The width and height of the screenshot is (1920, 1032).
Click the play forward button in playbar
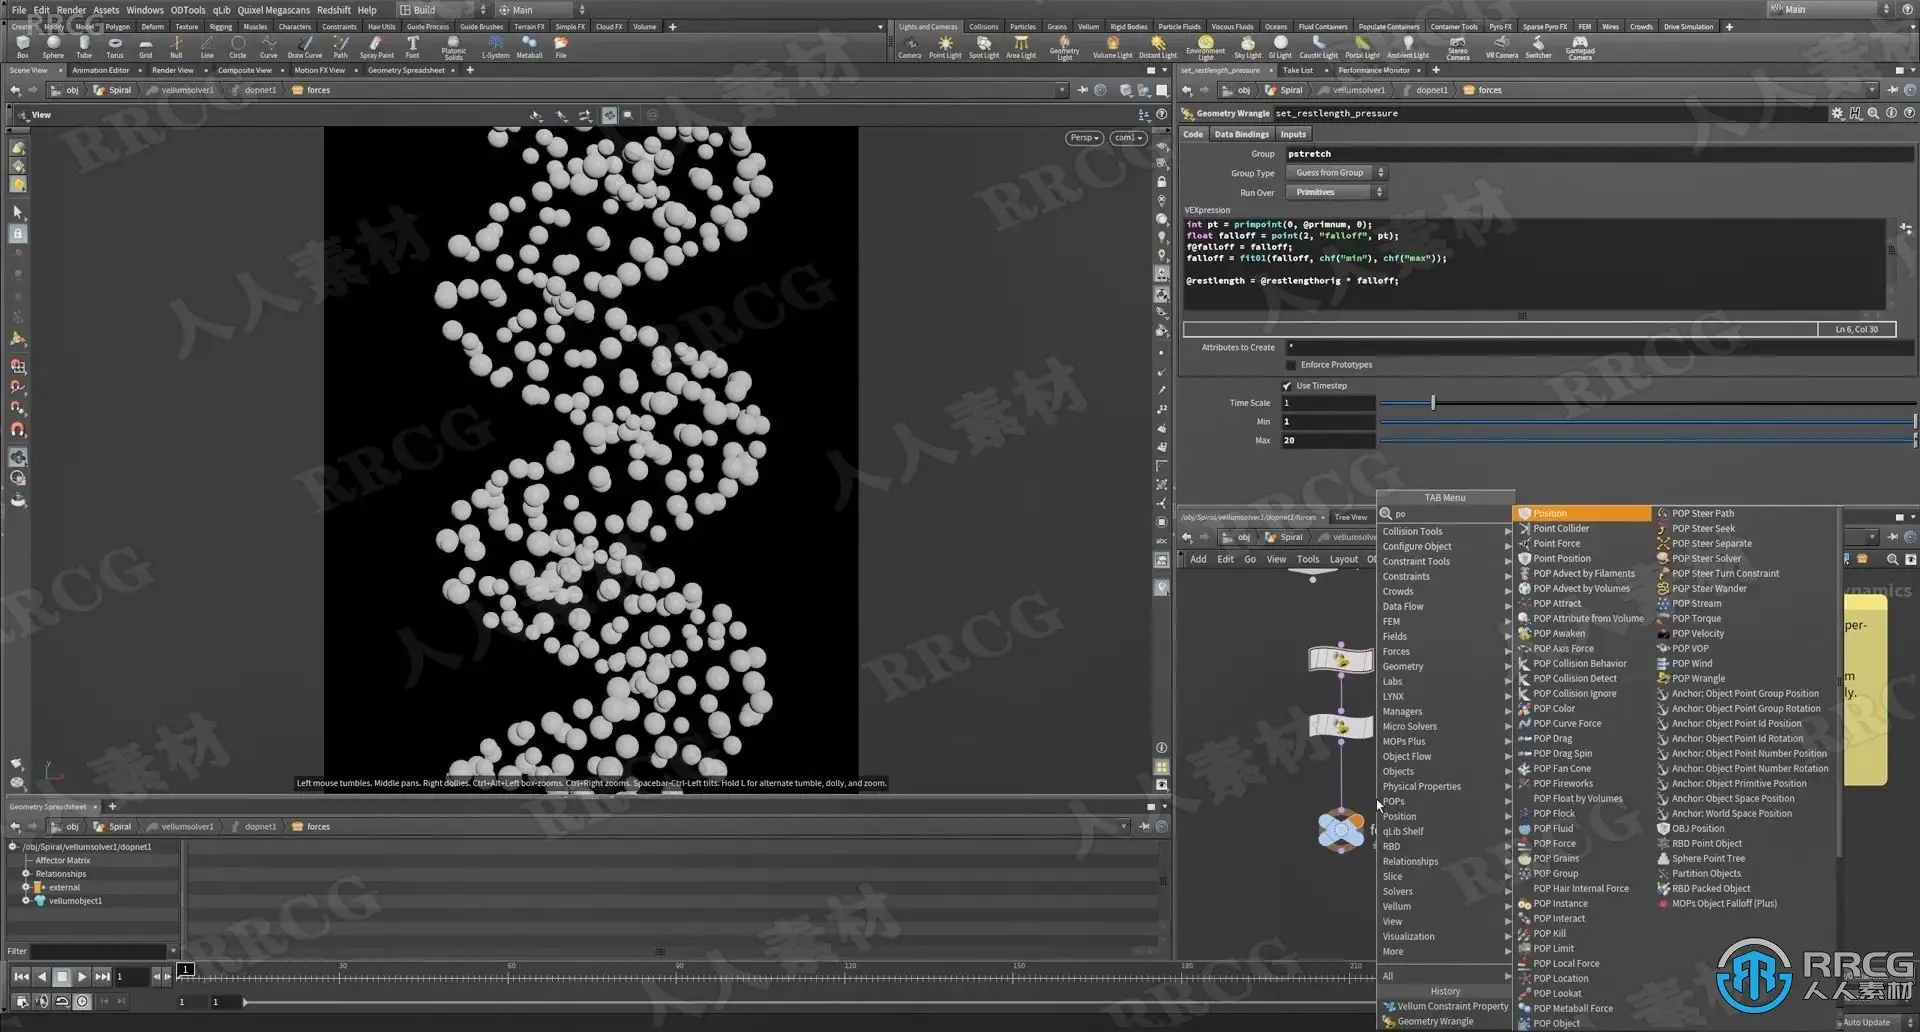83,976
